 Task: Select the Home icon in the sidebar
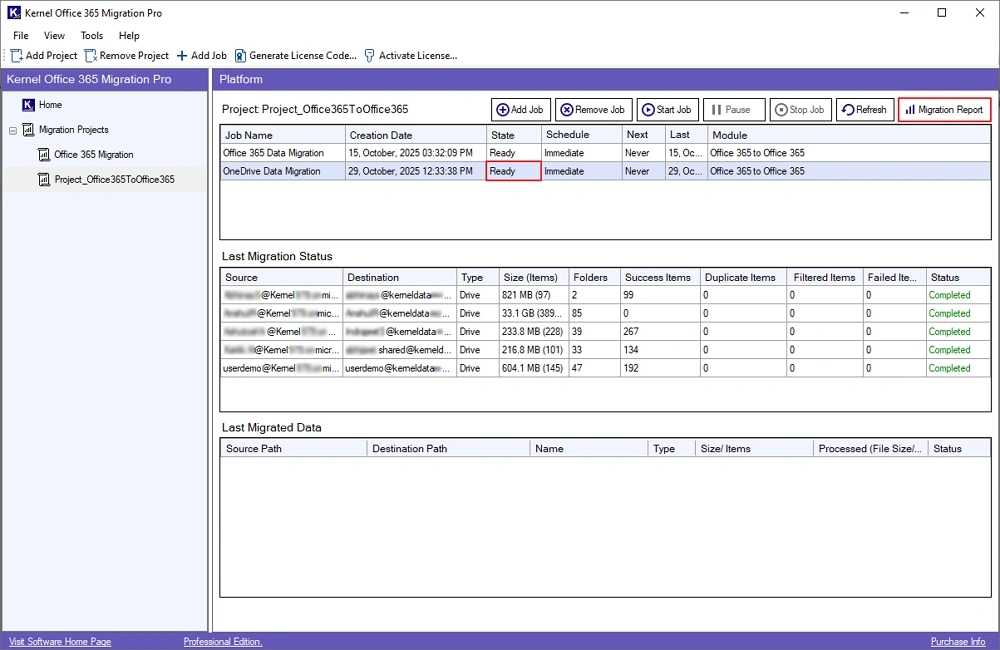29,104
